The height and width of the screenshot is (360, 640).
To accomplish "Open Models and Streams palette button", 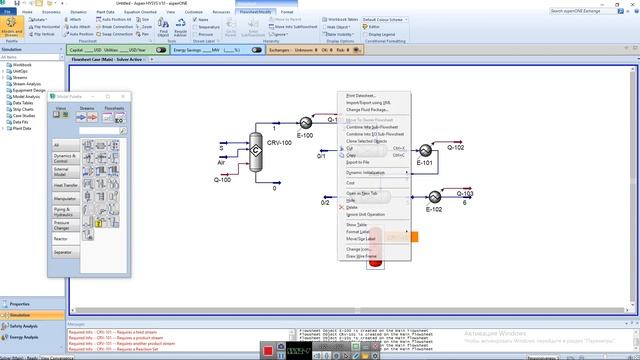I will click(11, 27).
